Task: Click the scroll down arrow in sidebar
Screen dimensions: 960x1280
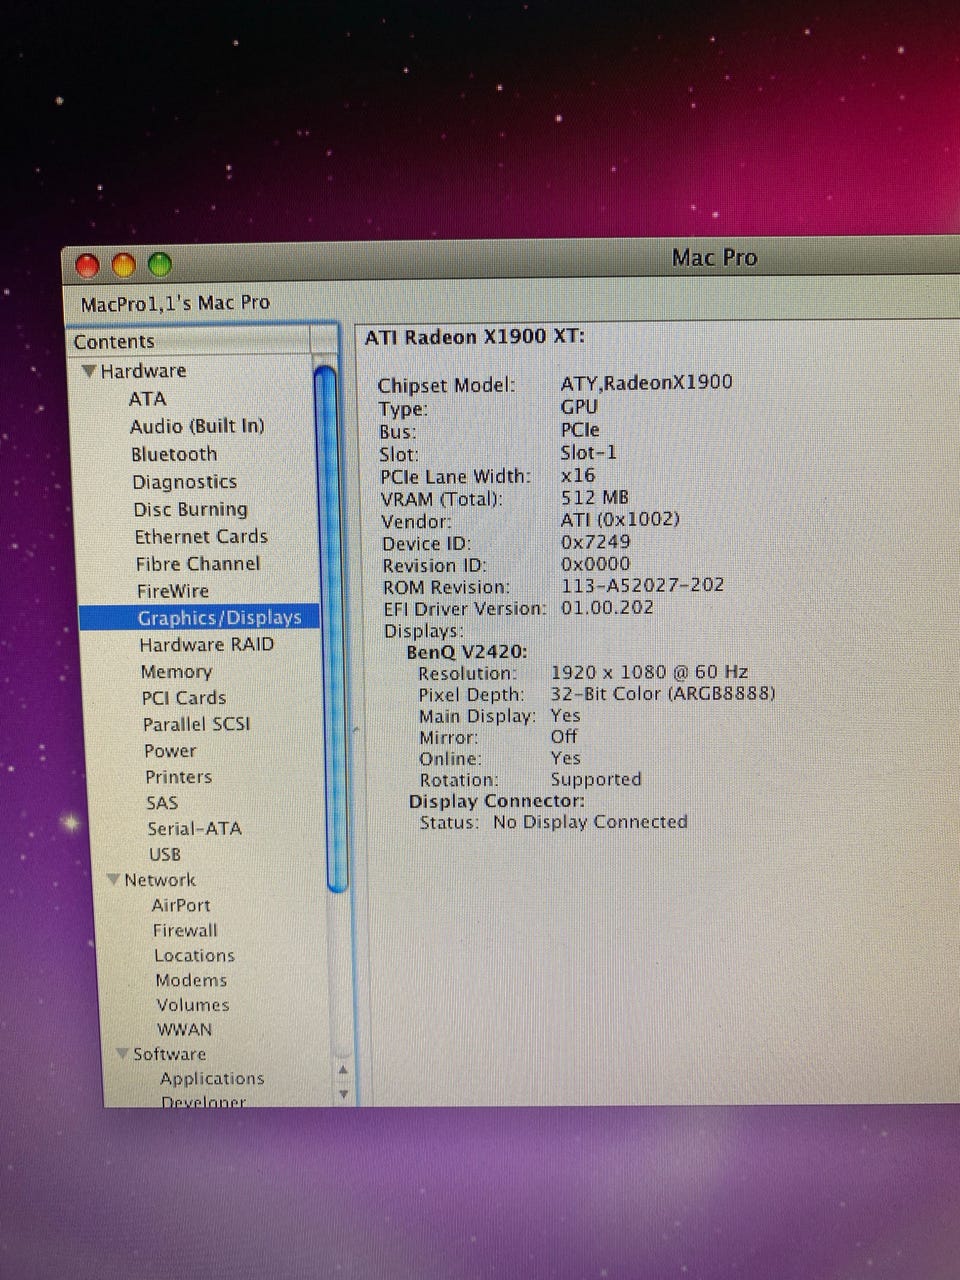Action: [343, 1093]
